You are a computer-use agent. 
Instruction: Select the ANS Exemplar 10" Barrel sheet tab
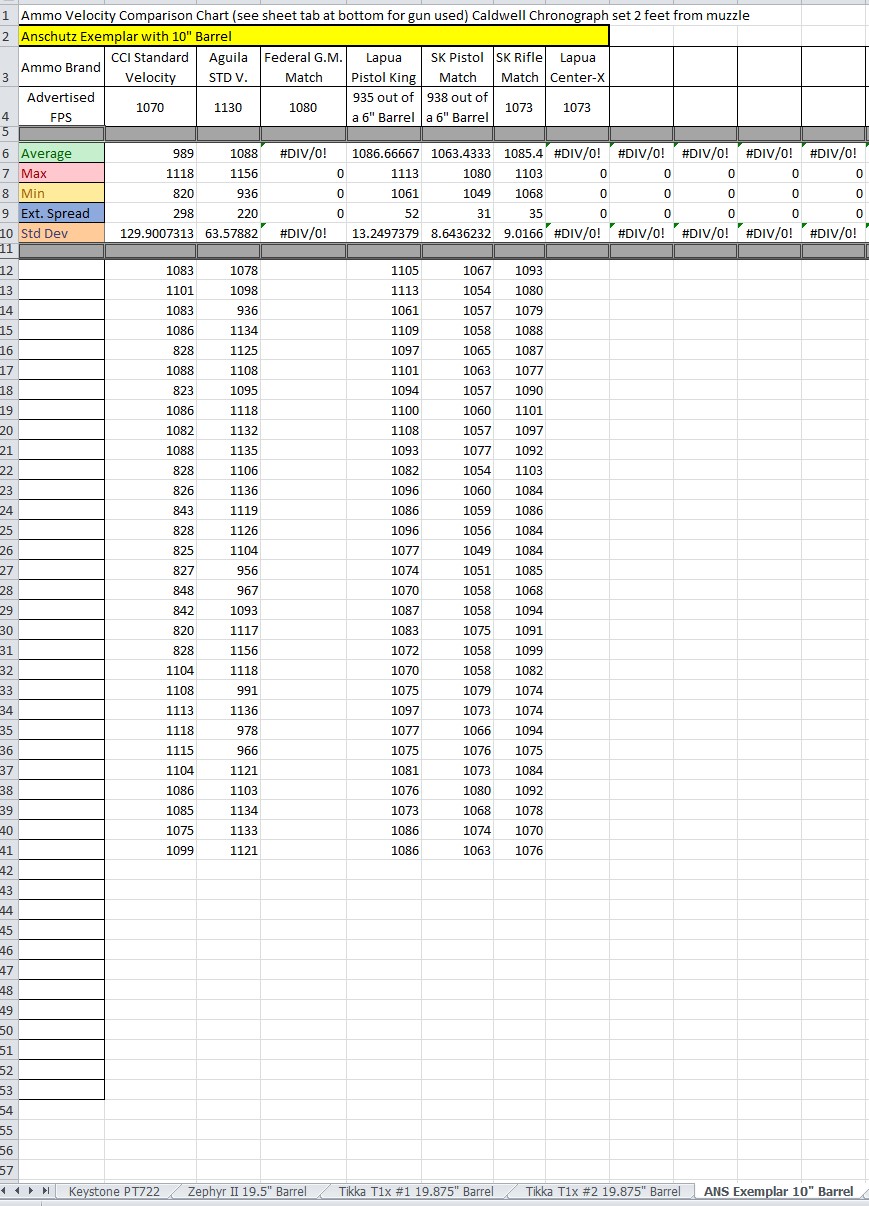point(778,1191)
